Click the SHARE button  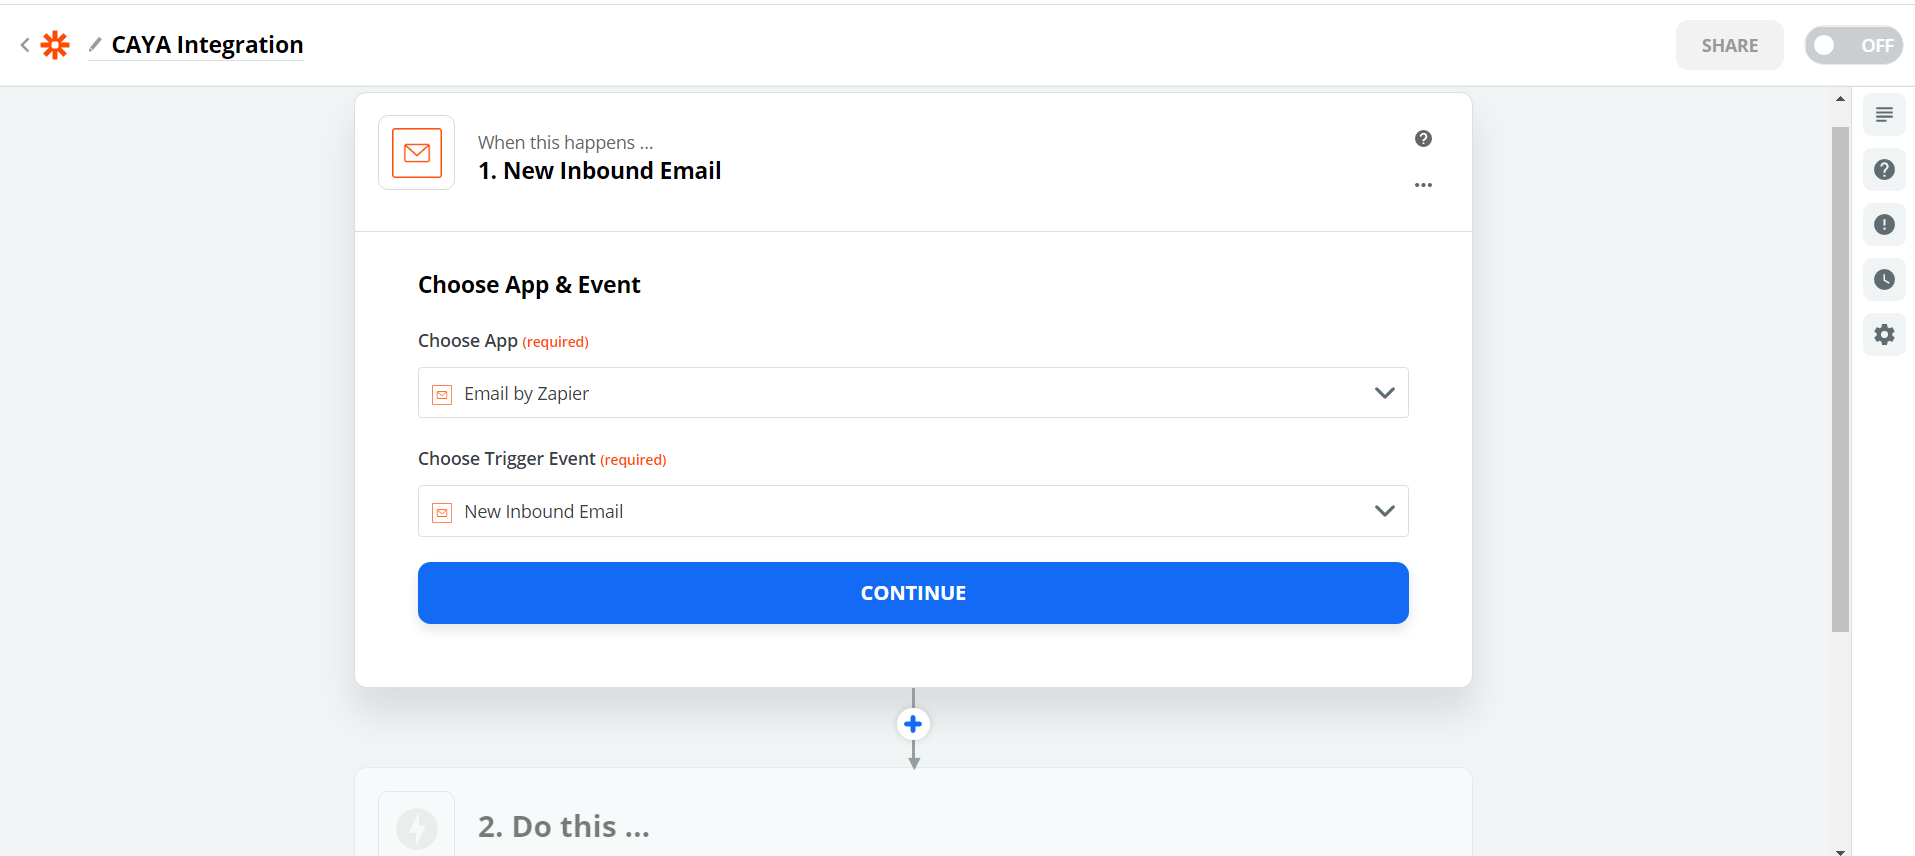[x=1729, y=45]
